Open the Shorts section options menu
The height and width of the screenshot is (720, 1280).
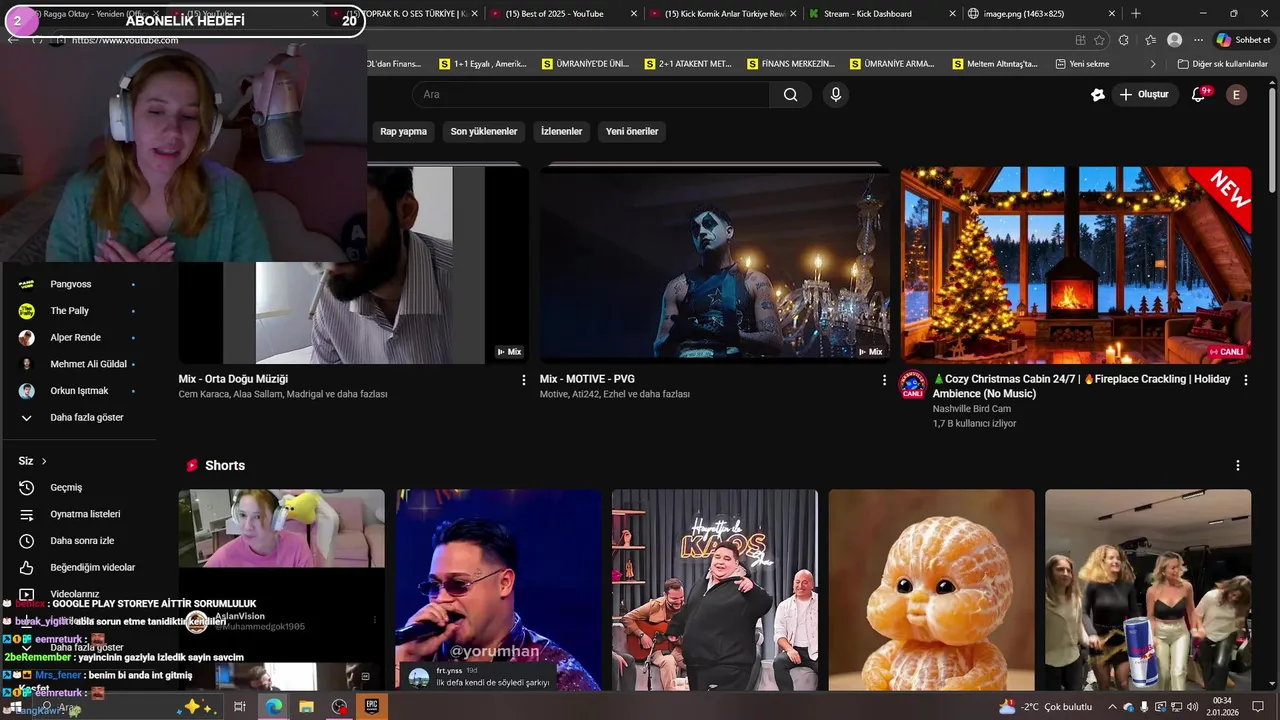(1238, 466)
